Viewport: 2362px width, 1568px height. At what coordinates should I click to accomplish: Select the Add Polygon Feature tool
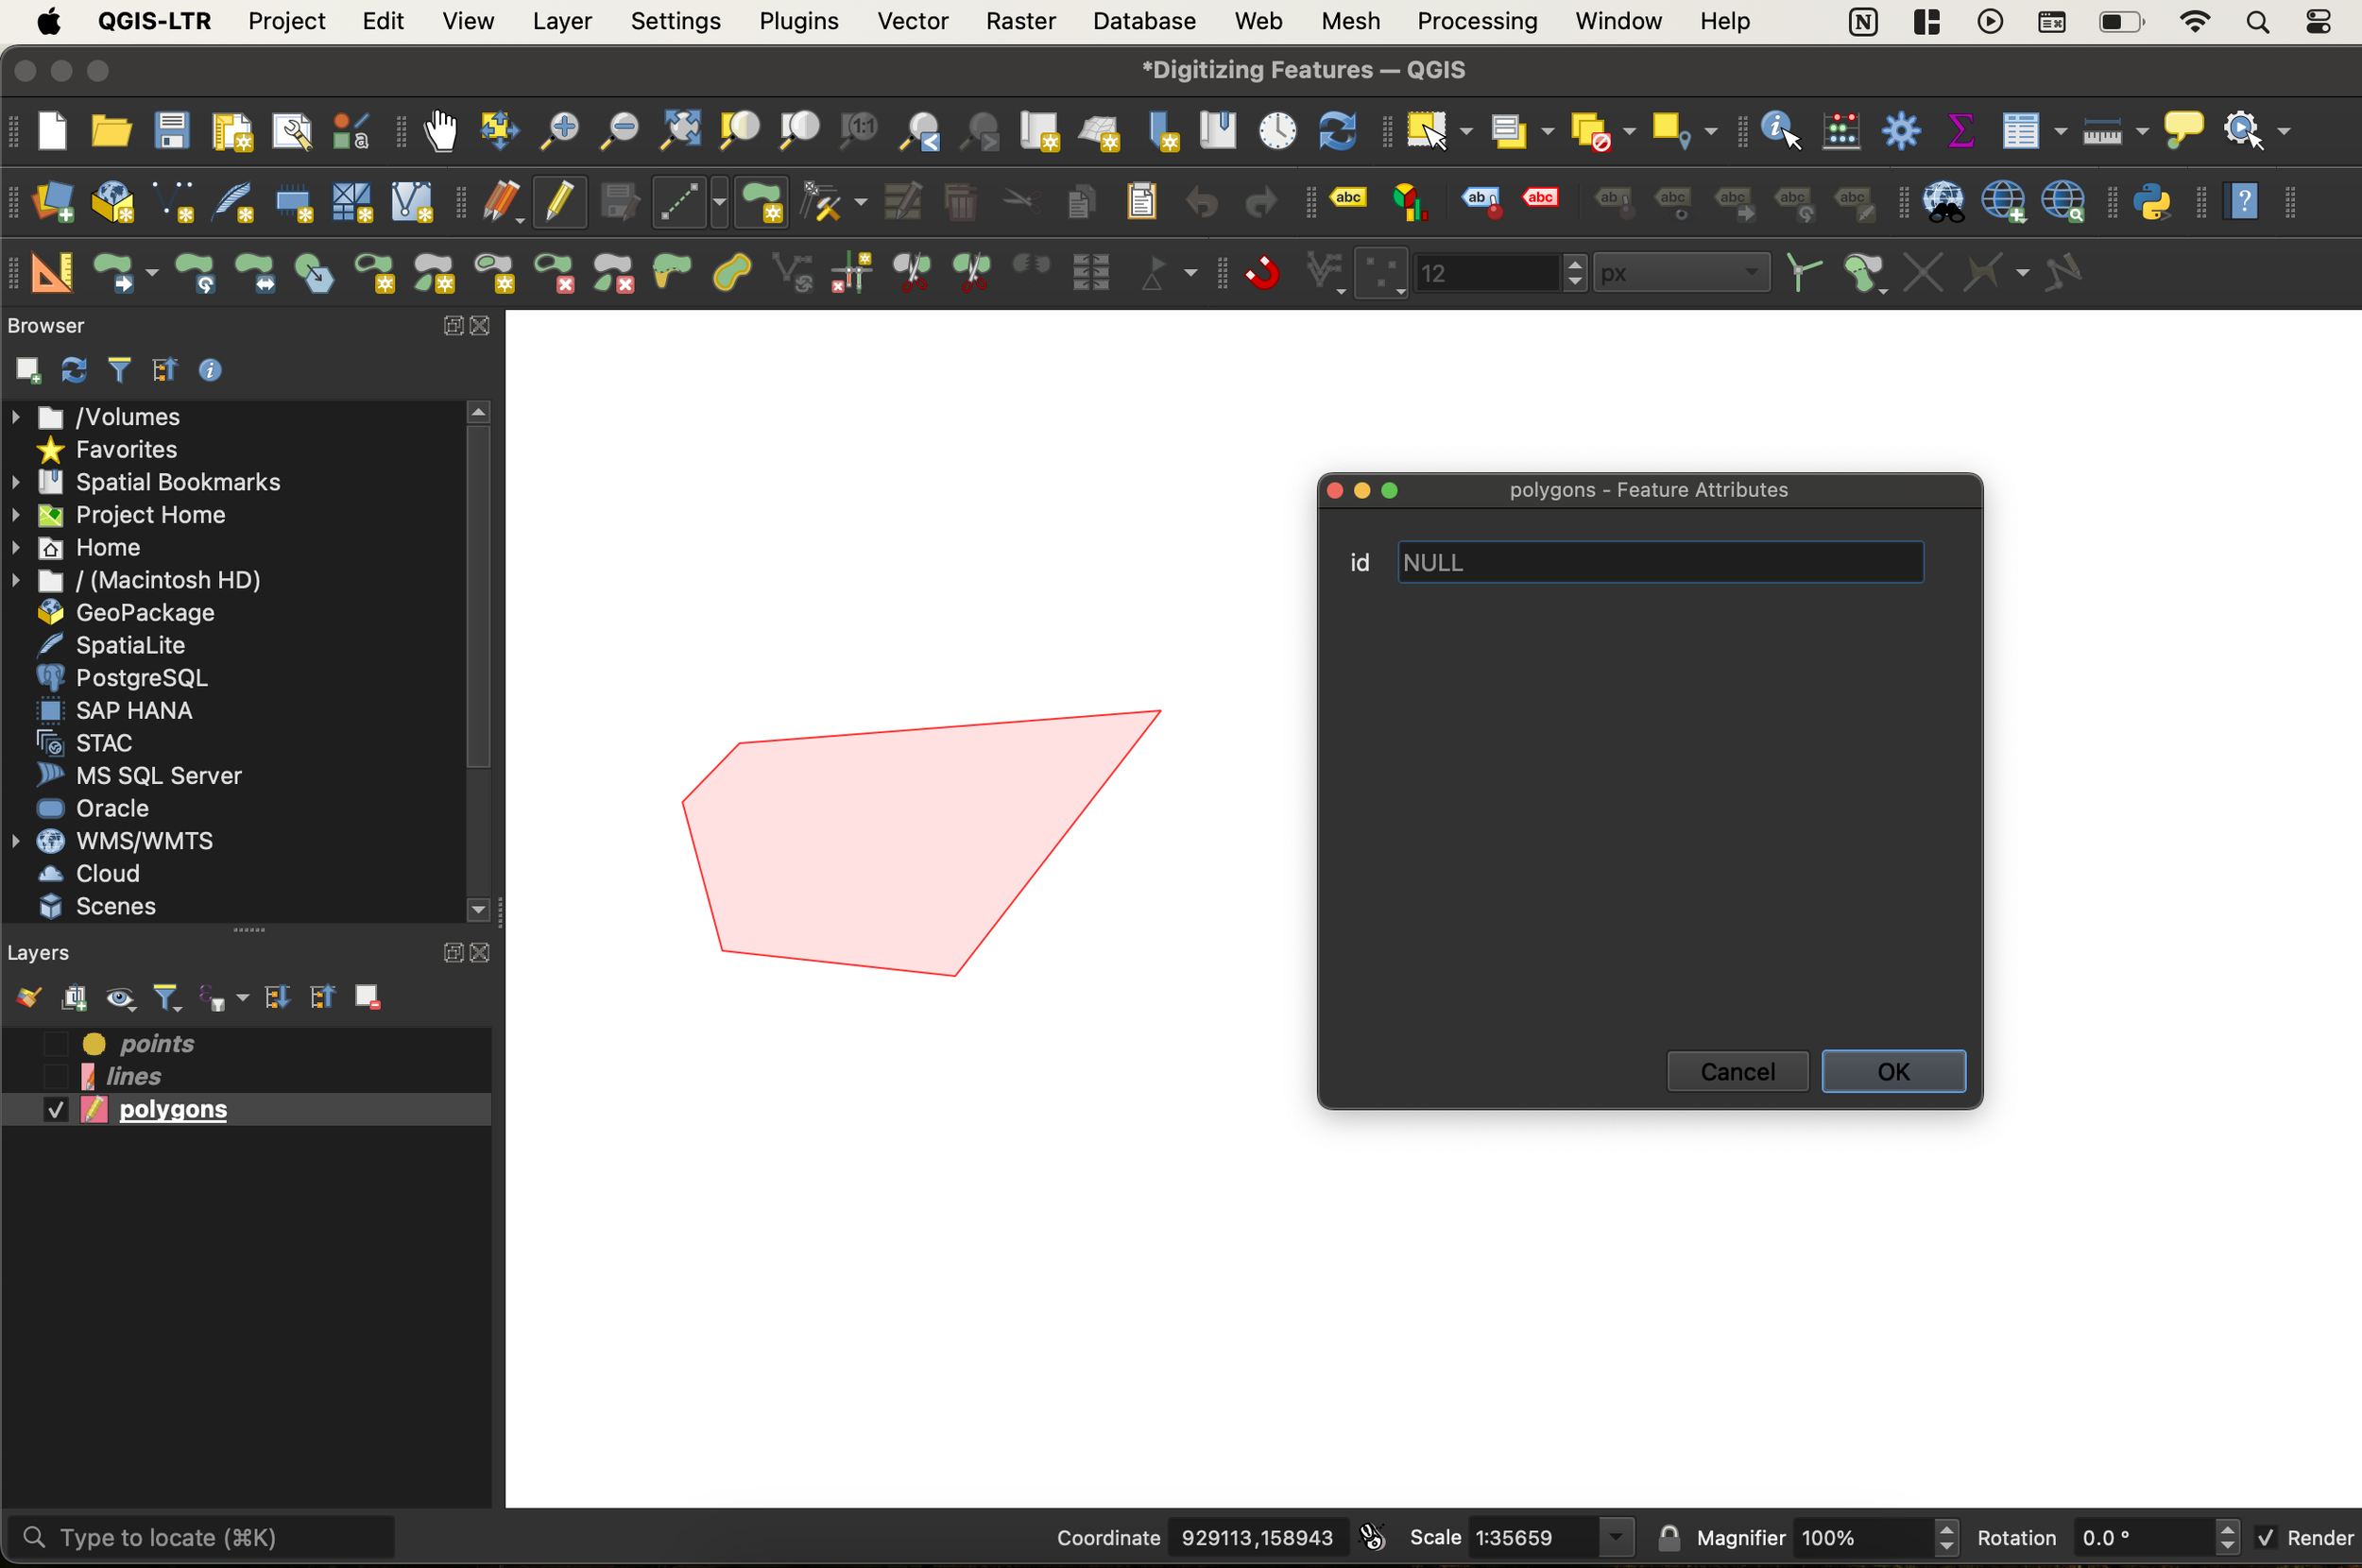[x=762, y=202]
